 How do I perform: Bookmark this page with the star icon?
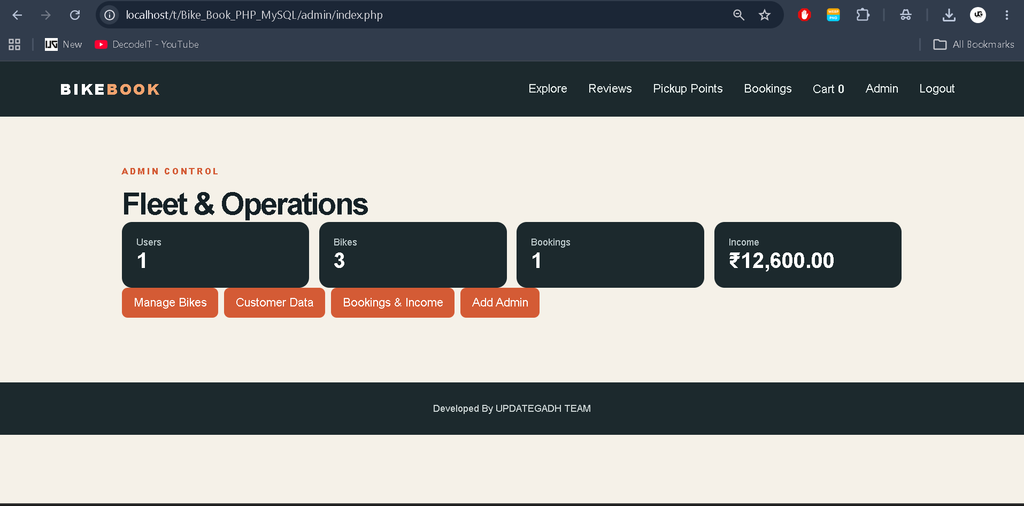(765, 15)
